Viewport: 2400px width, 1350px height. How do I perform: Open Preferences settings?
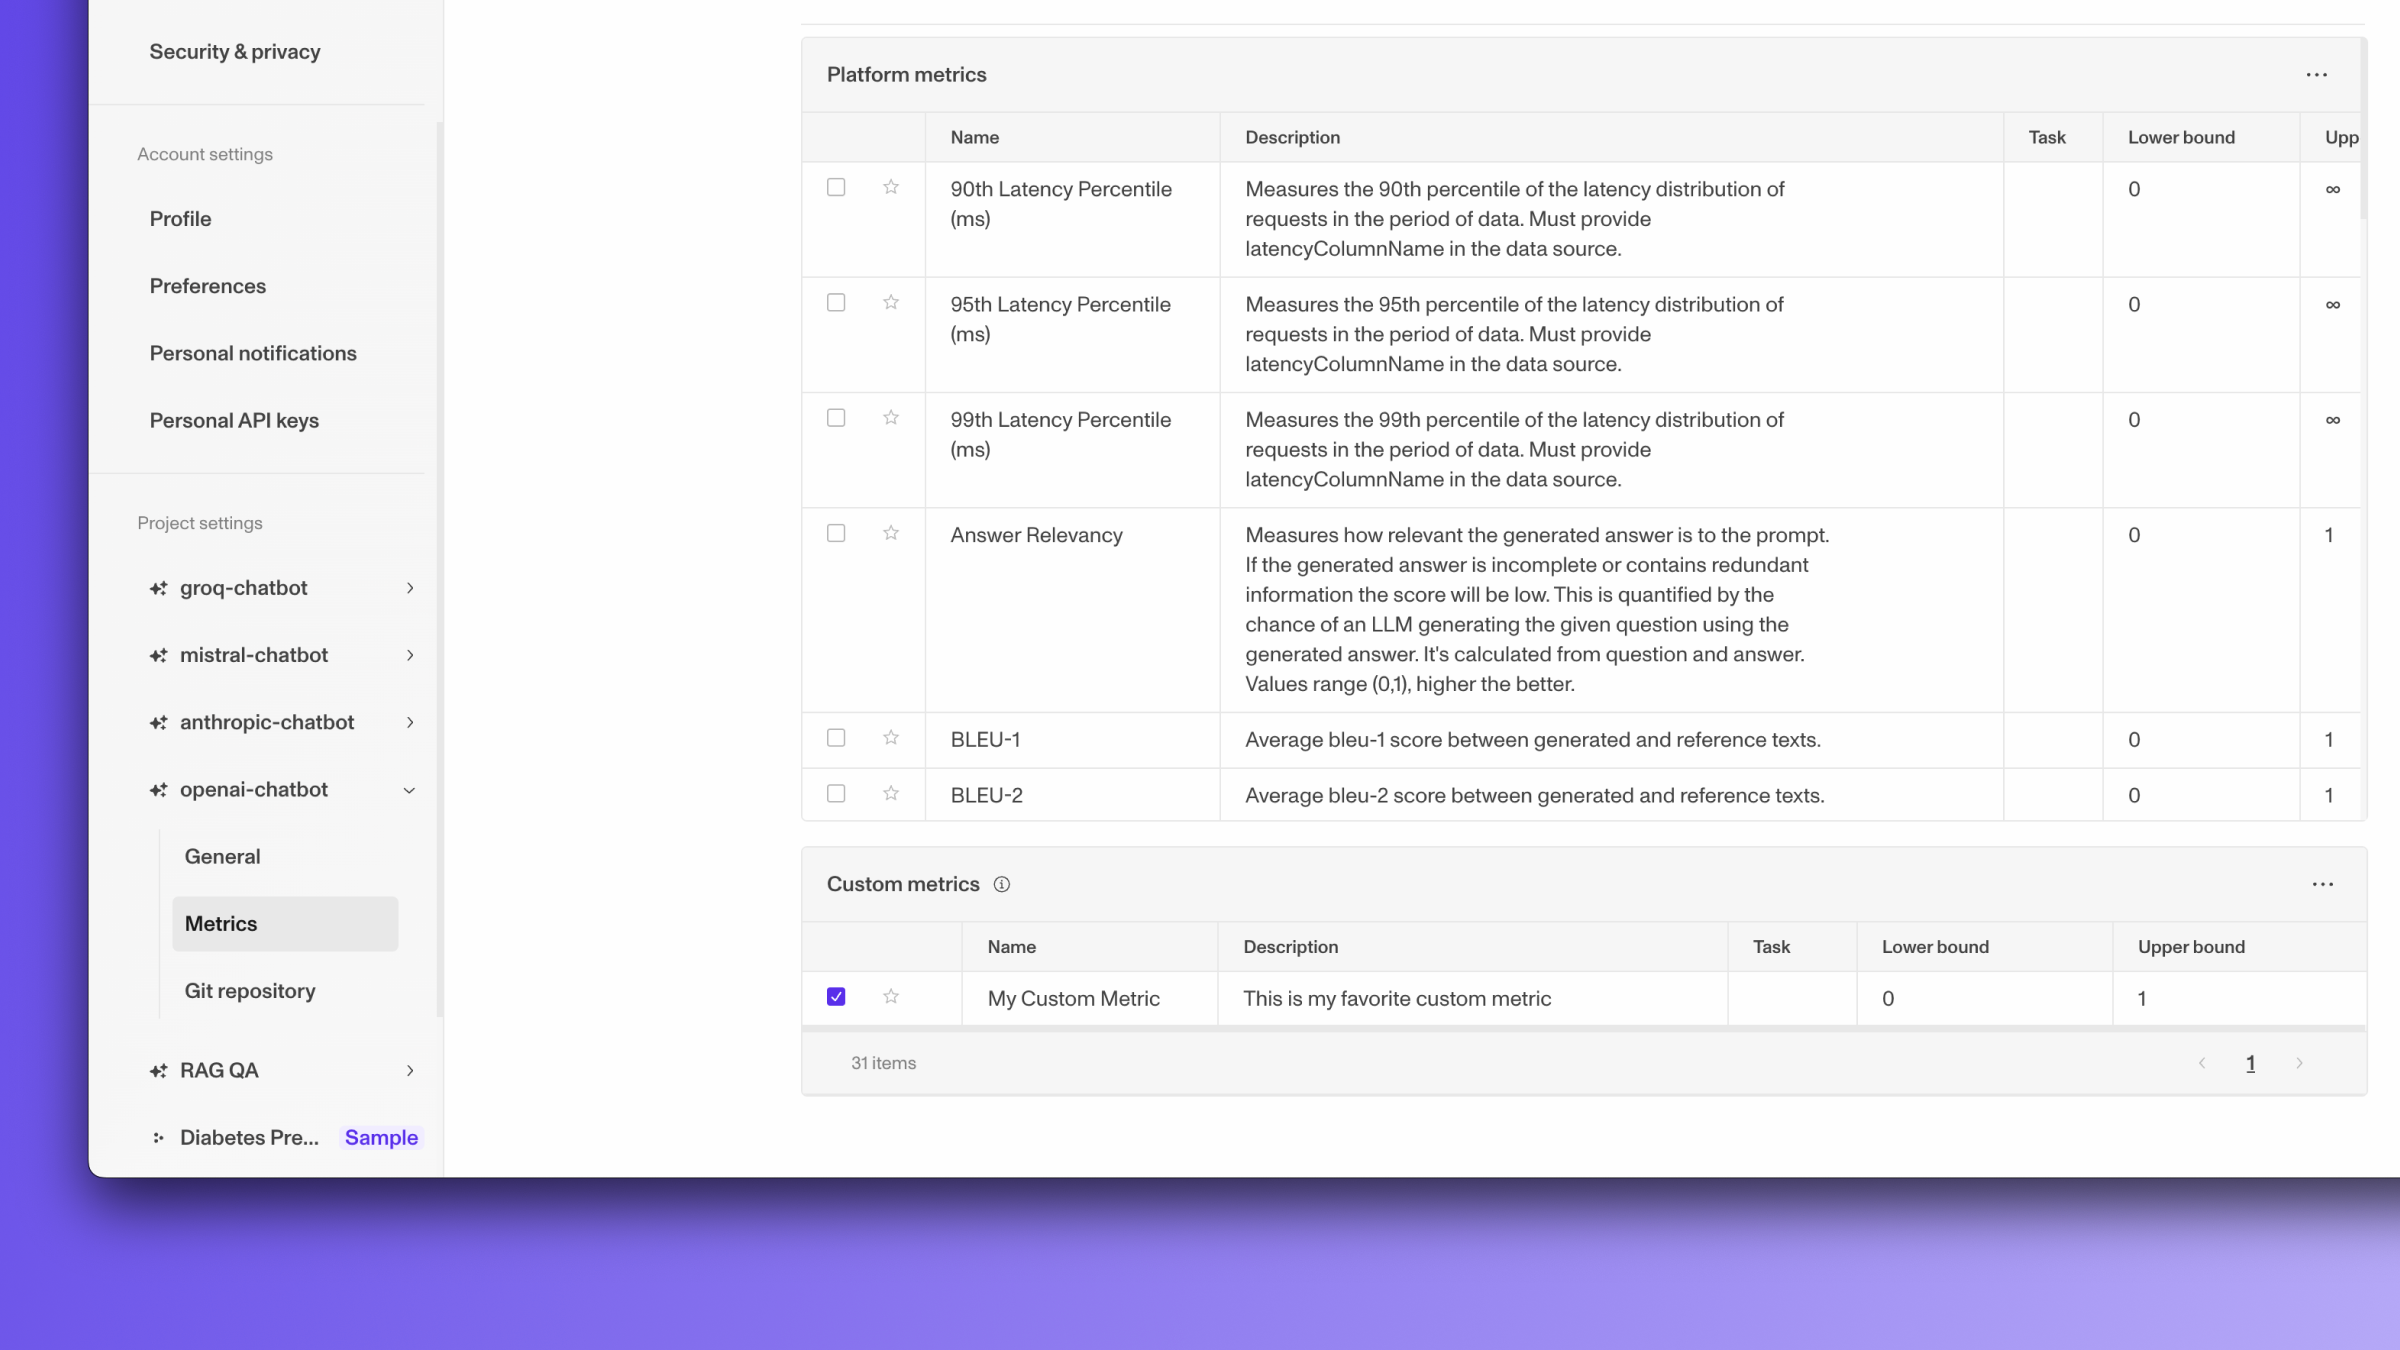coord(208,286)
